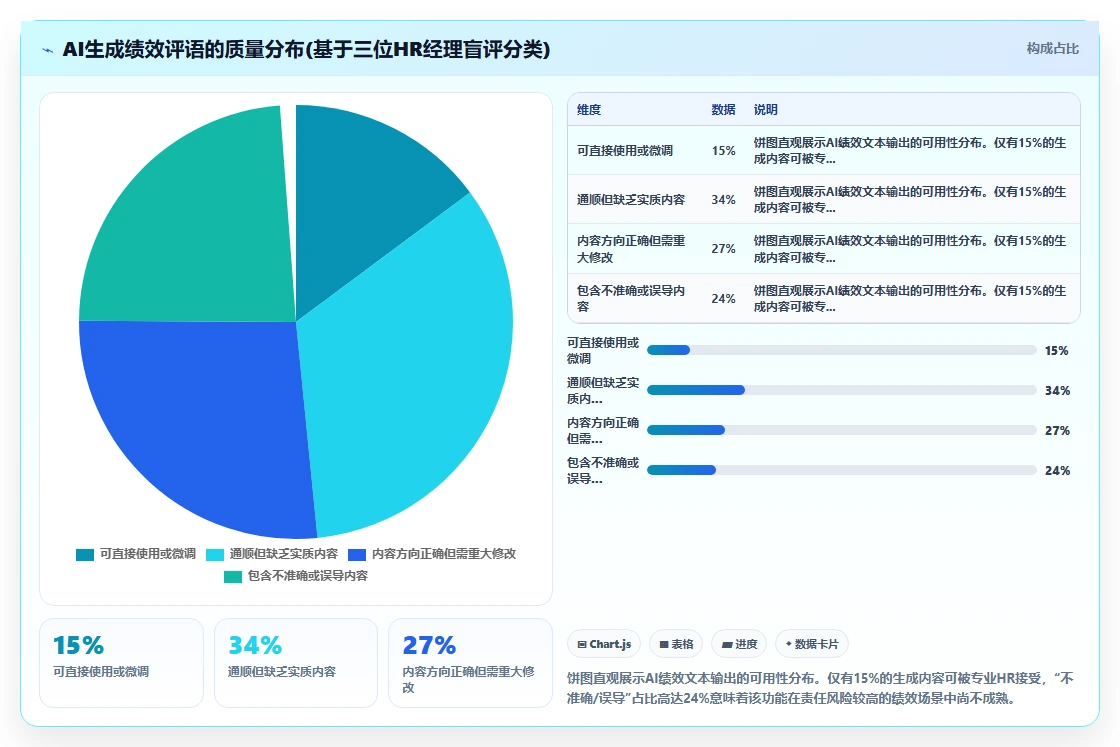Click the 构成占比 label in header
Screen dimensions: 1120x747
click(1052, 49)
